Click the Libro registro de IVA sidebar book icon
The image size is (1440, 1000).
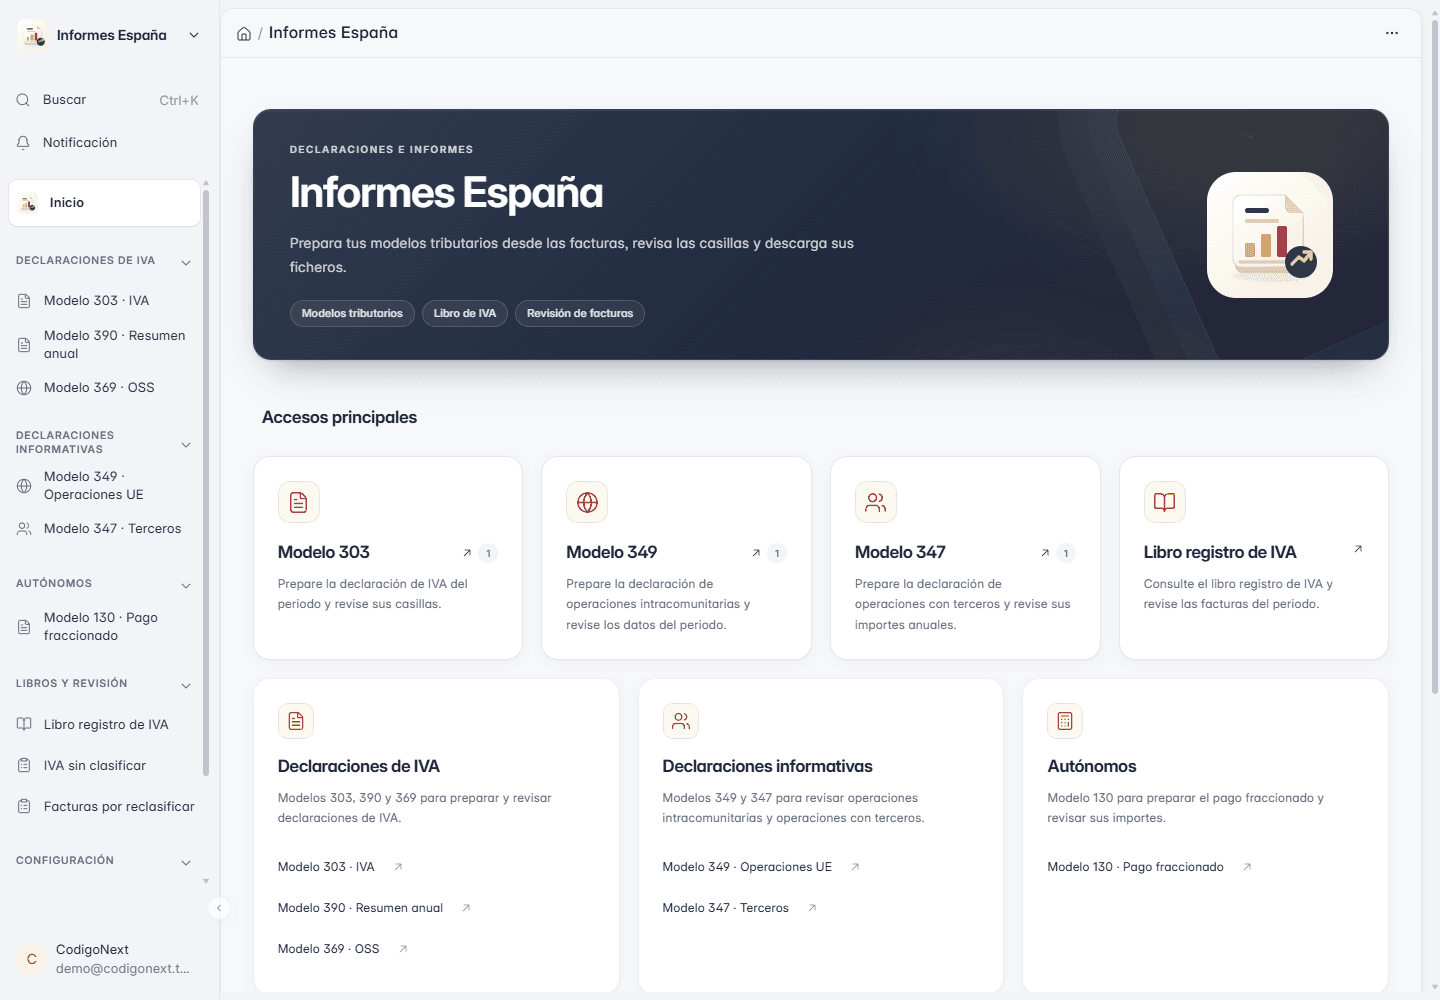tap(24, 725)
